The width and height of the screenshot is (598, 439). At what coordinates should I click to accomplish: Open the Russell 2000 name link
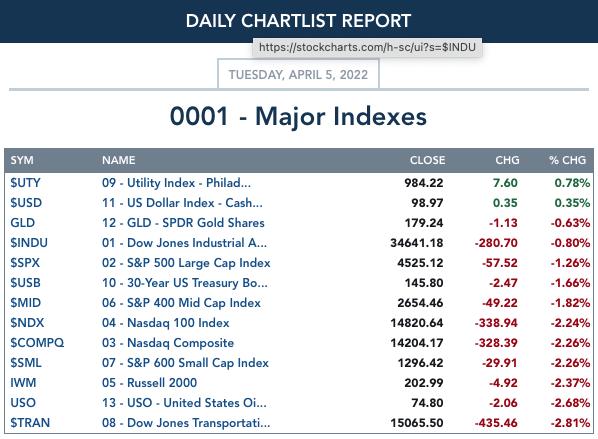150,383
